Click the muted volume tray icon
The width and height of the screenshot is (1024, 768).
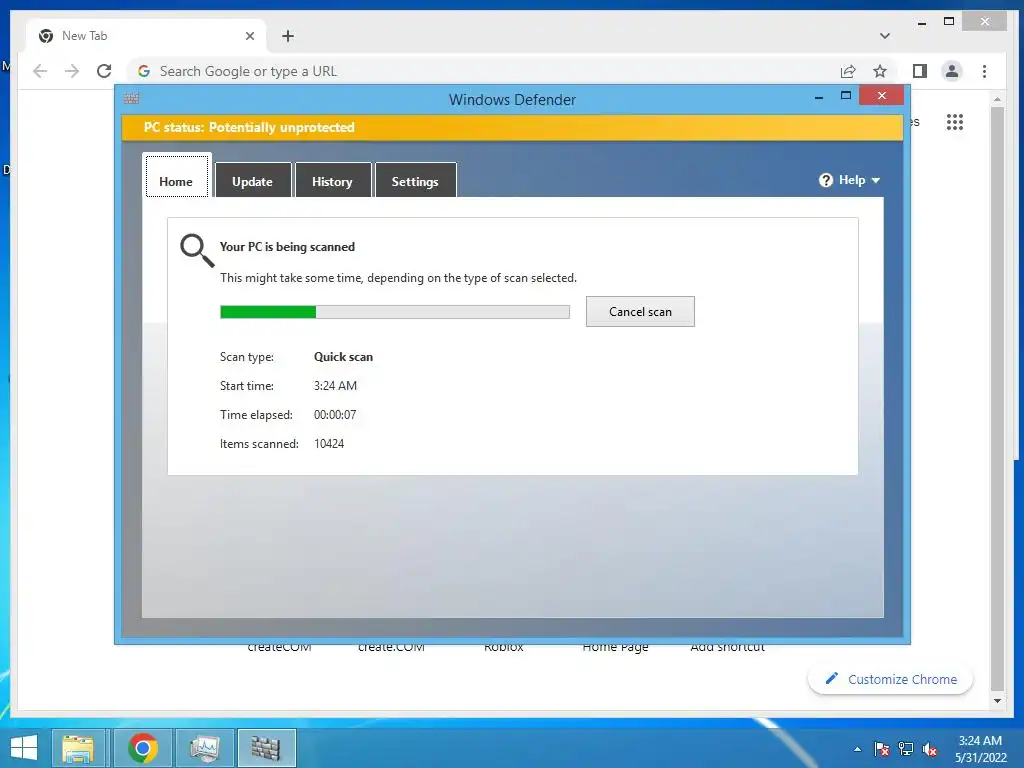click(930, 749)
